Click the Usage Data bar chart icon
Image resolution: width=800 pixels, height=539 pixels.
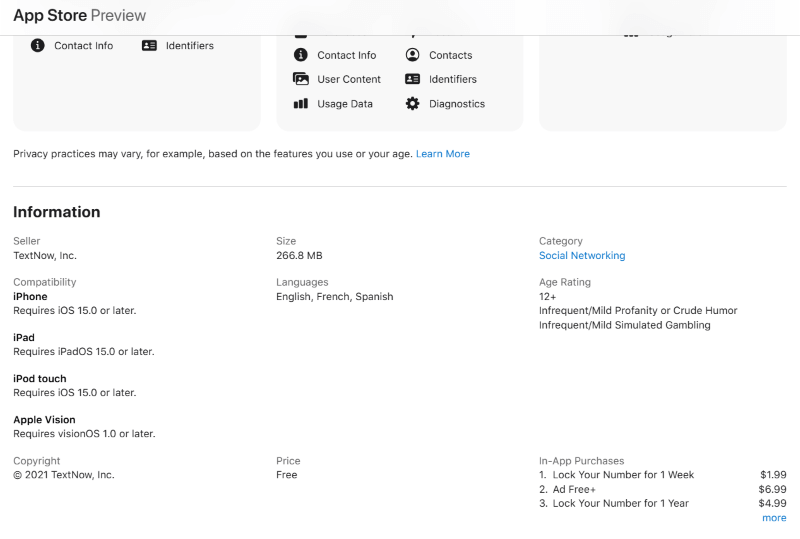[x=301, y=104]
